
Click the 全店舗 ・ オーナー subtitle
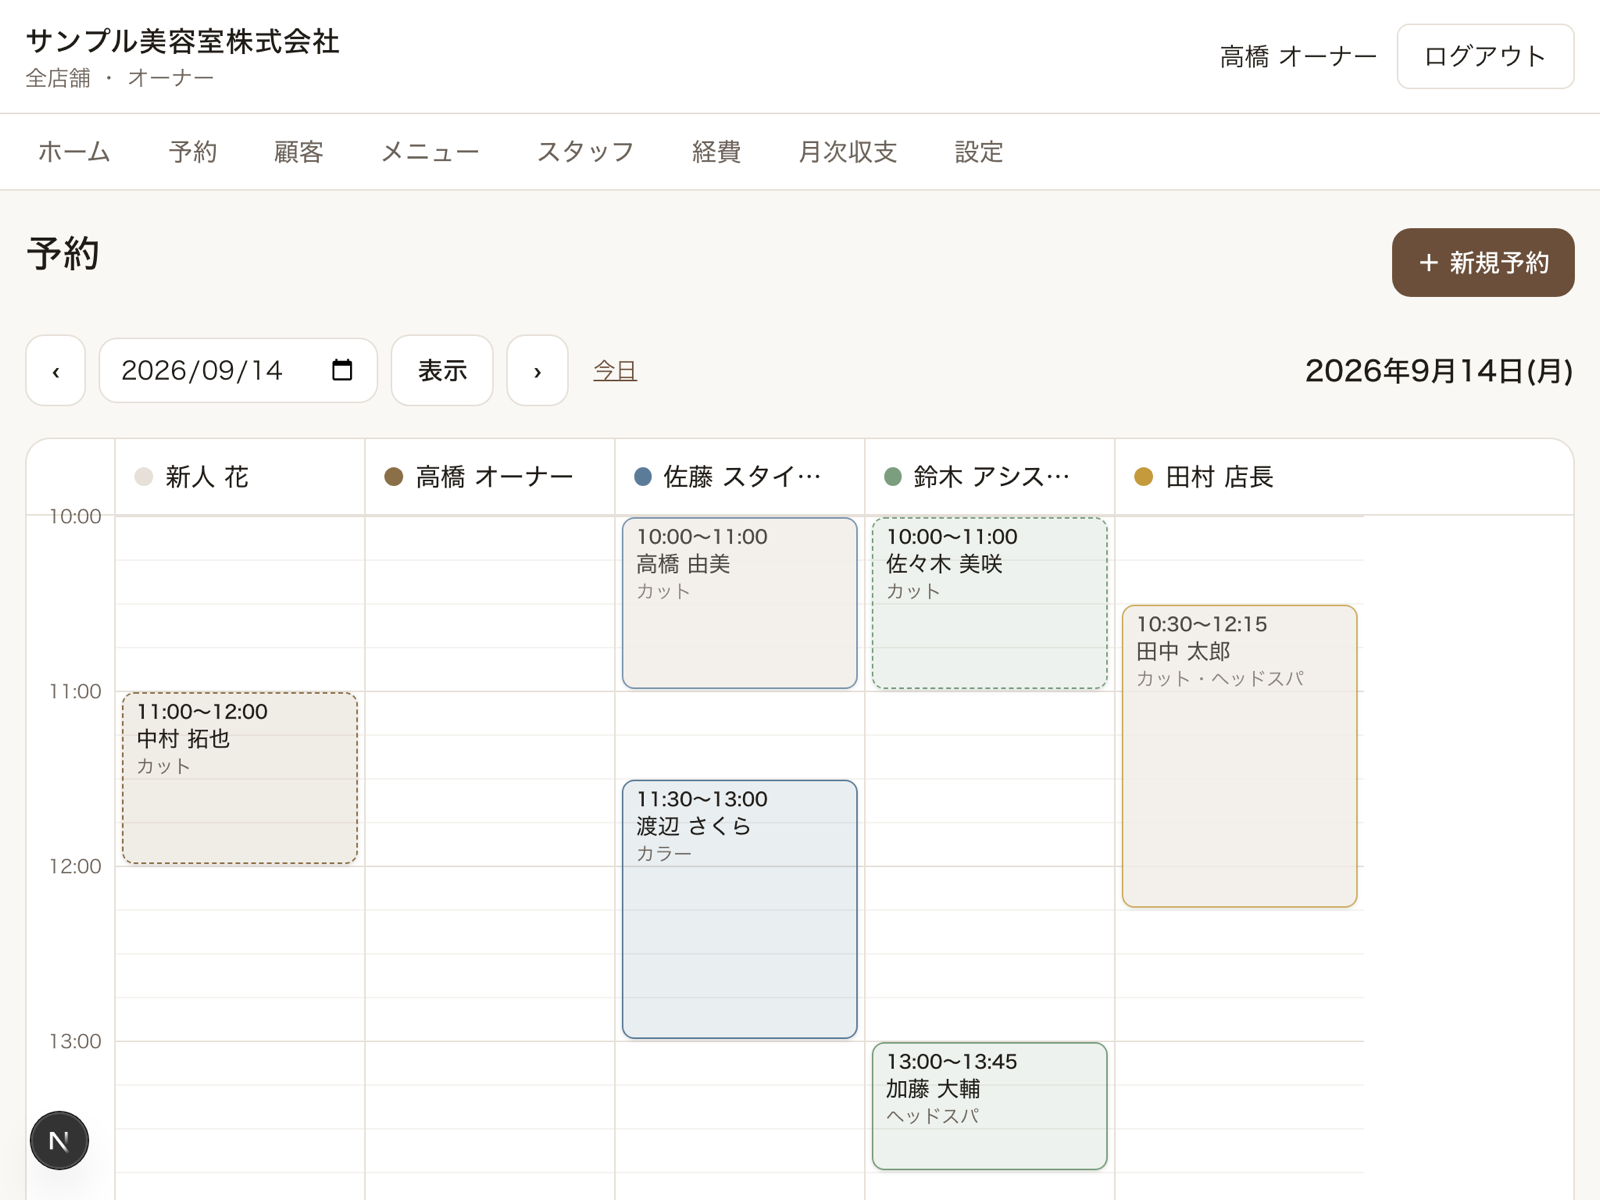point(120,78)
